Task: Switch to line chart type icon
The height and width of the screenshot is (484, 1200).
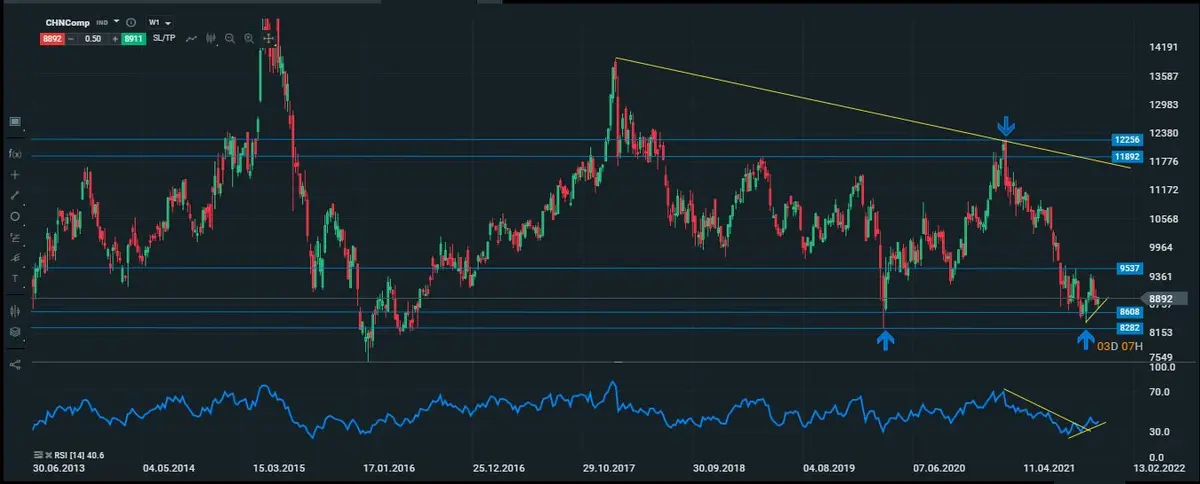Action: (191, 39)
